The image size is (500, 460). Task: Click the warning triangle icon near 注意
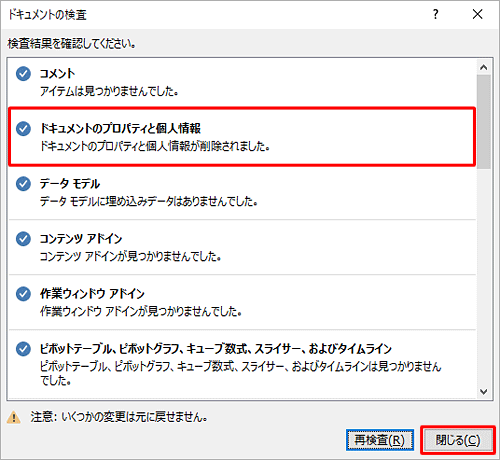coord(14,417)
